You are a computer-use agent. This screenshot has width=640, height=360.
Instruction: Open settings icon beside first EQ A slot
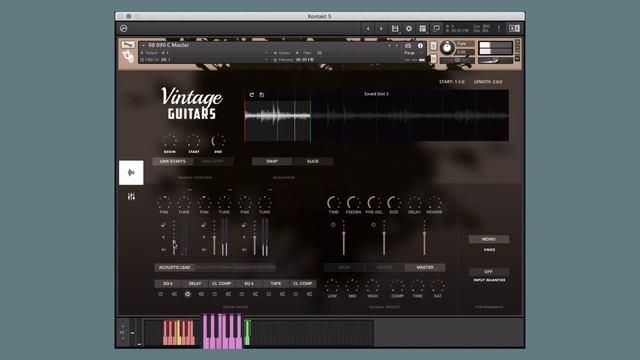tap(174, 294)
